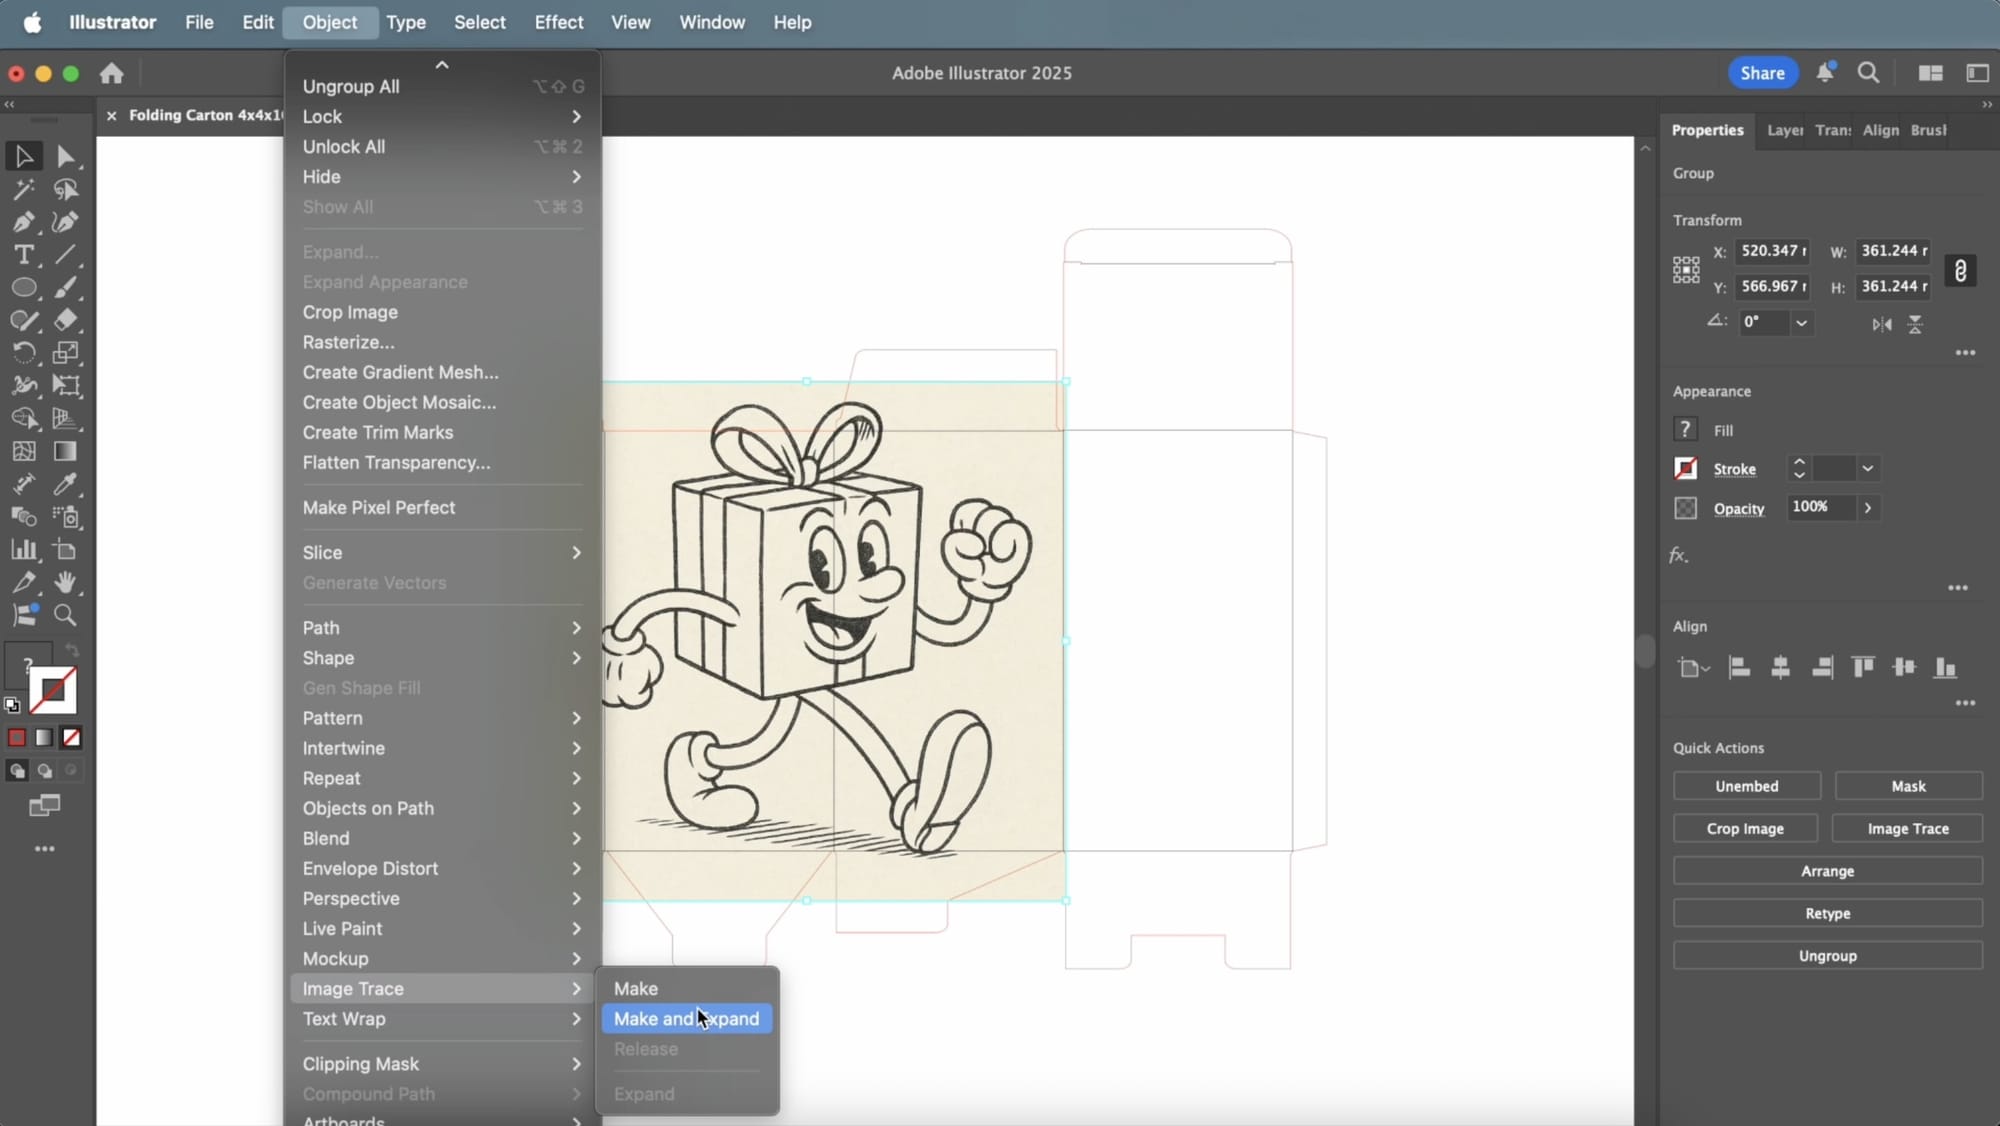Select the Lasso tool
Viewport: 2000px width, 1126px height.
[x=65, y=189]
